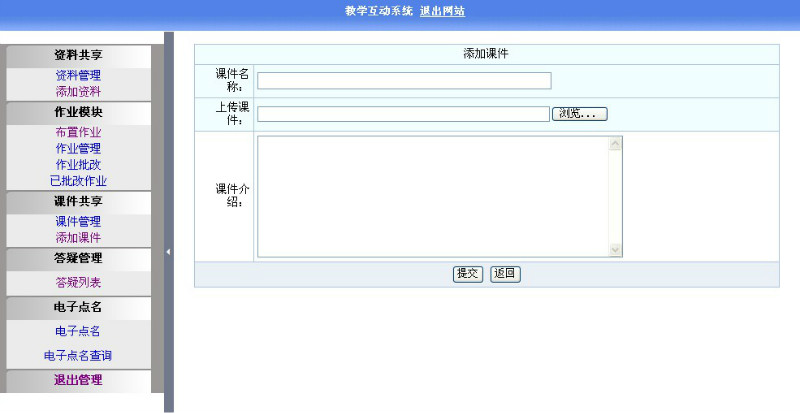This screenshot has height=413, width=800.
Task: Submit the form with 提交 button
Action: coord(468,274)
